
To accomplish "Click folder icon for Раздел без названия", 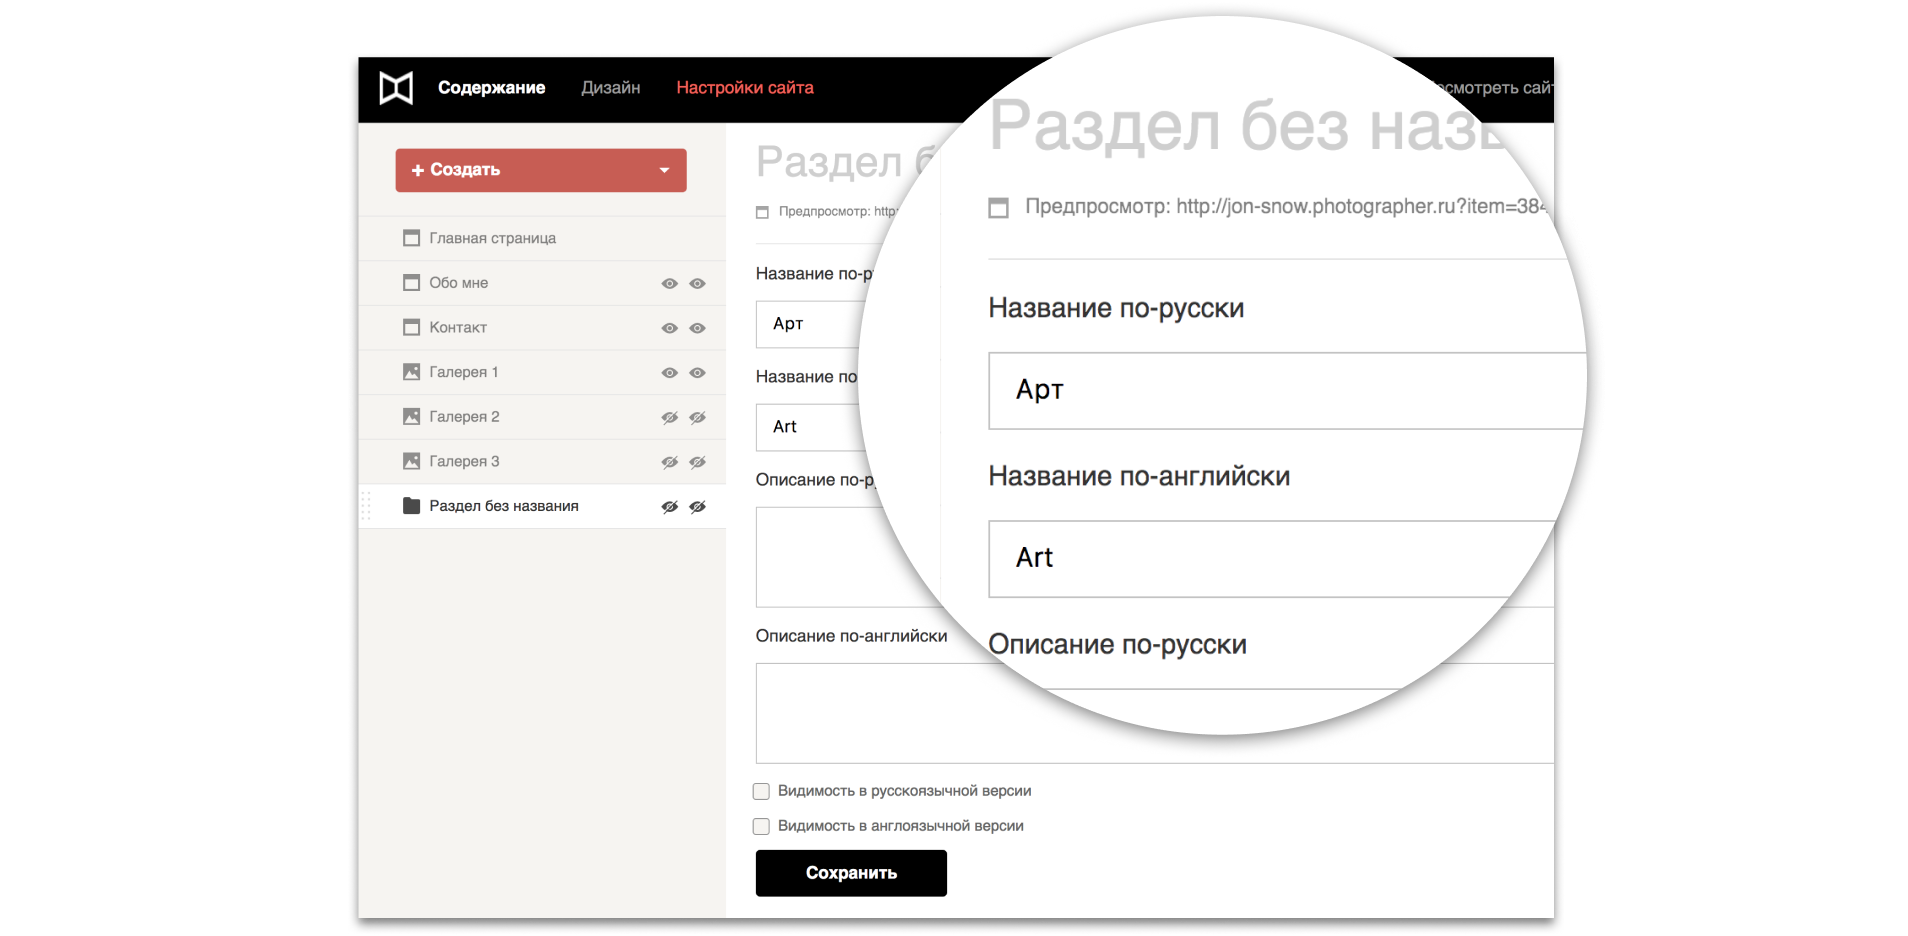I will (x=411, y=505).
